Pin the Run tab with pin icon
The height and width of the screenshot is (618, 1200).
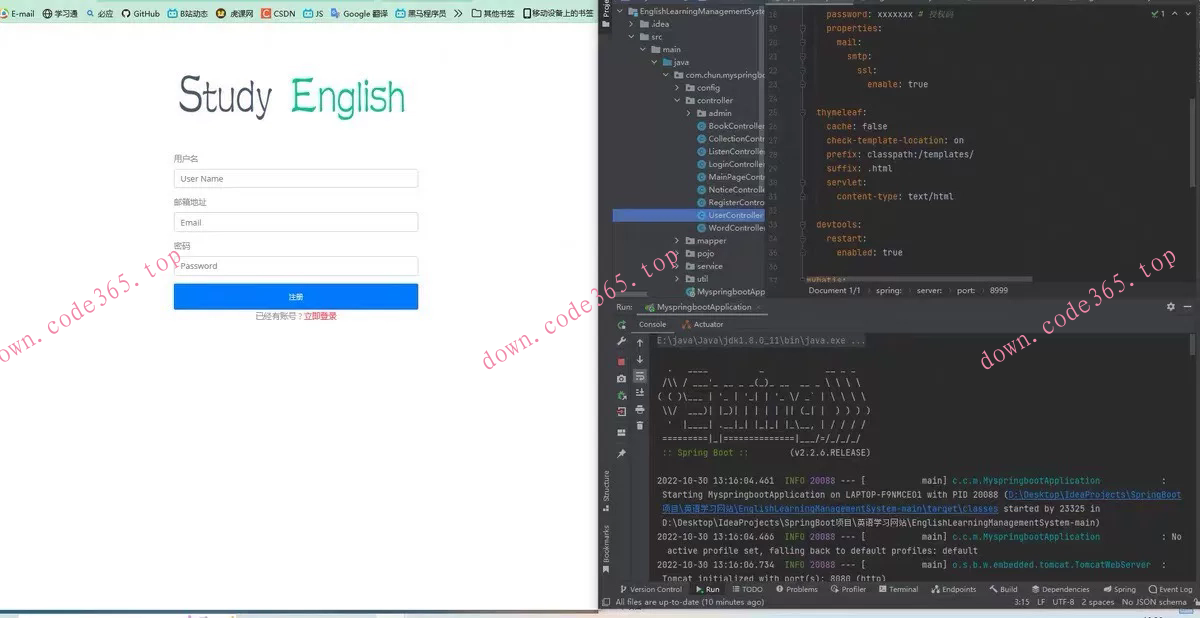click(622, 453)
